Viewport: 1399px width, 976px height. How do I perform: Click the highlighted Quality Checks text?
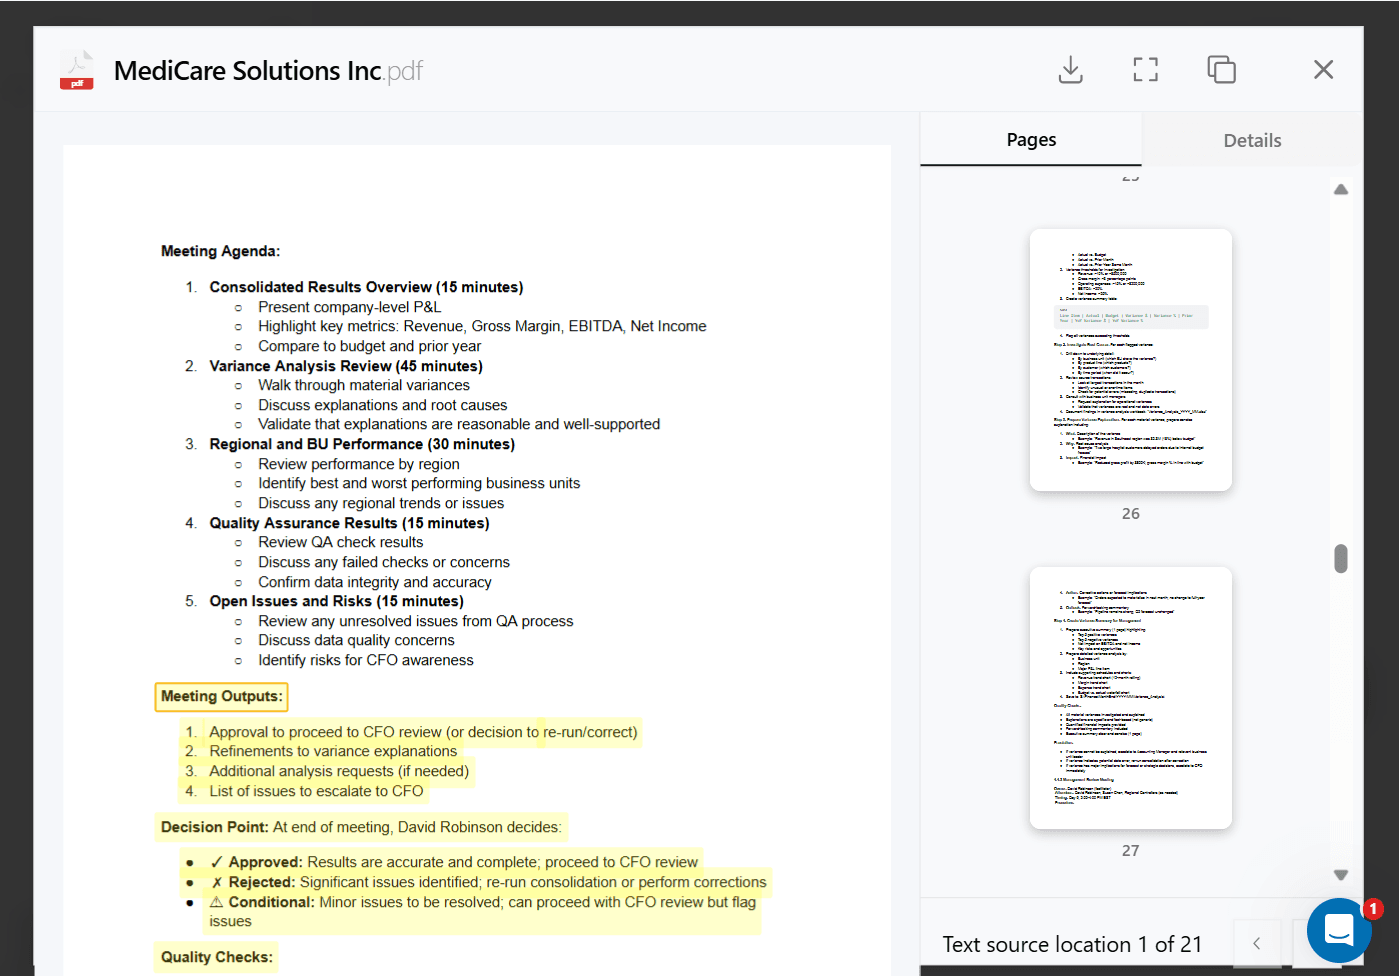215,957
